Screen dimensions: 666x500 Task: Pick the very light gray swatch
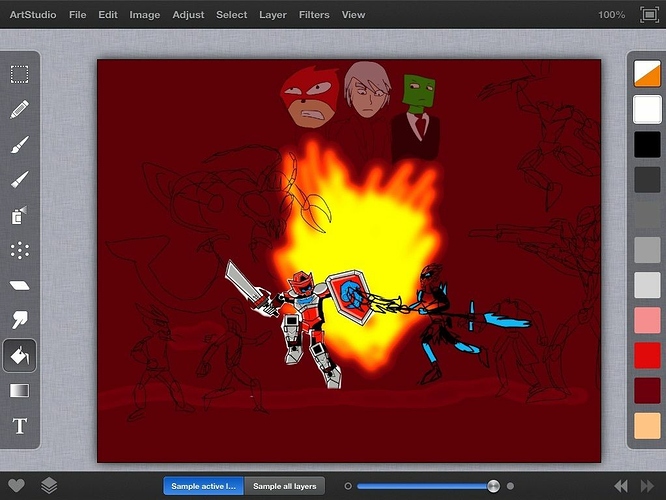(x=647, y=285)
